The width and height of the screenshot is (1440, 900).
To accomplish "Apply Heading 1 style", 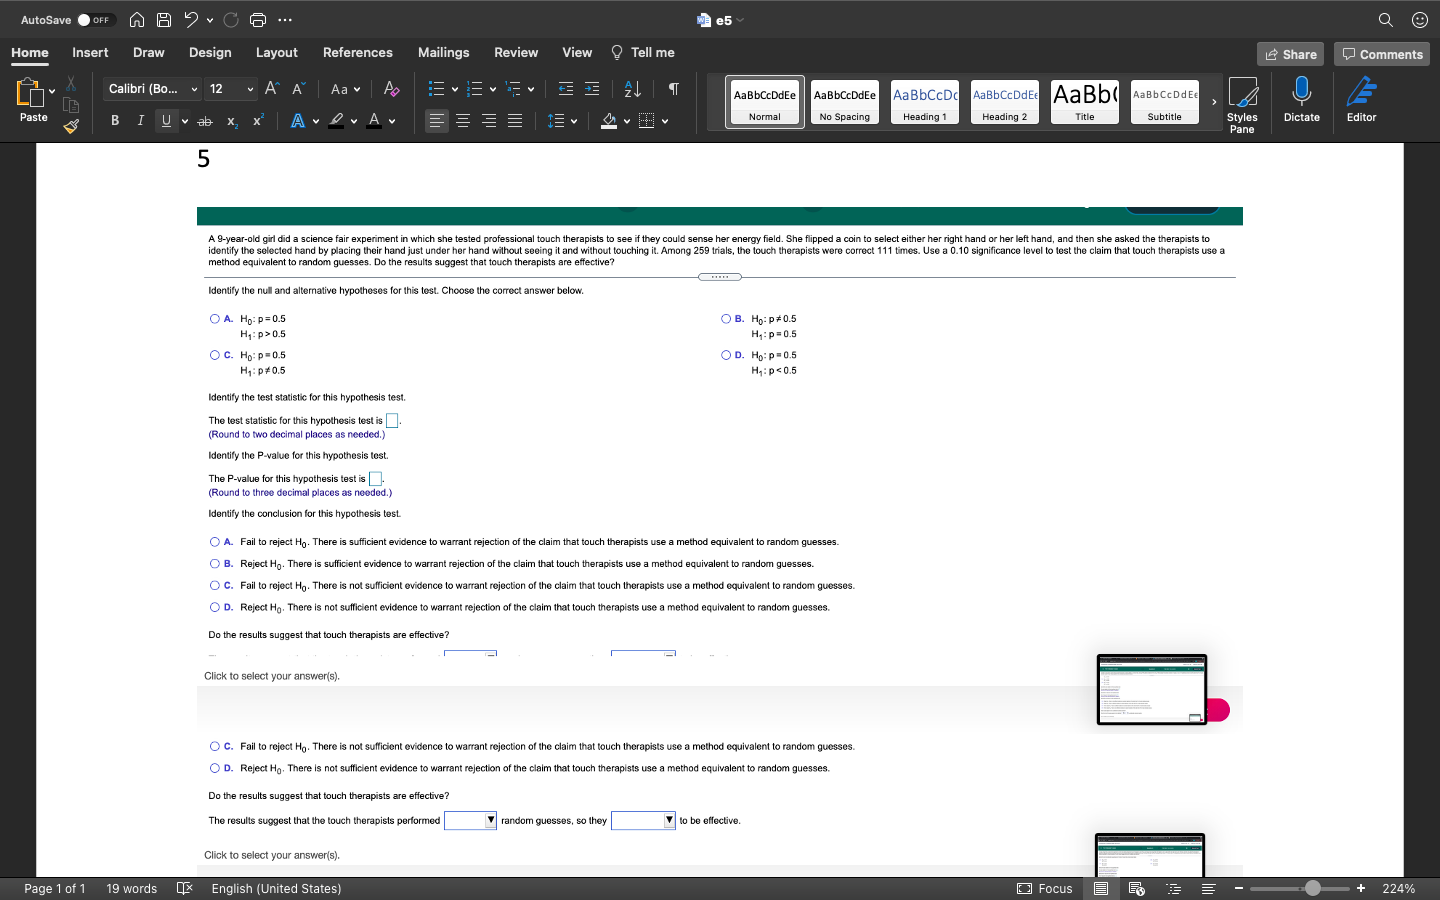I will coord(925,102).
